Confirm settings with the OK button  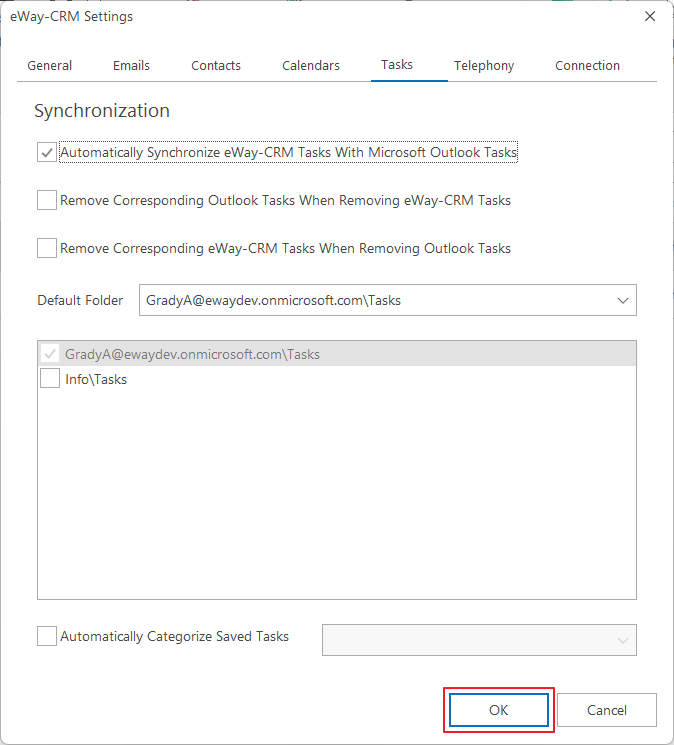tap(499, 710)
